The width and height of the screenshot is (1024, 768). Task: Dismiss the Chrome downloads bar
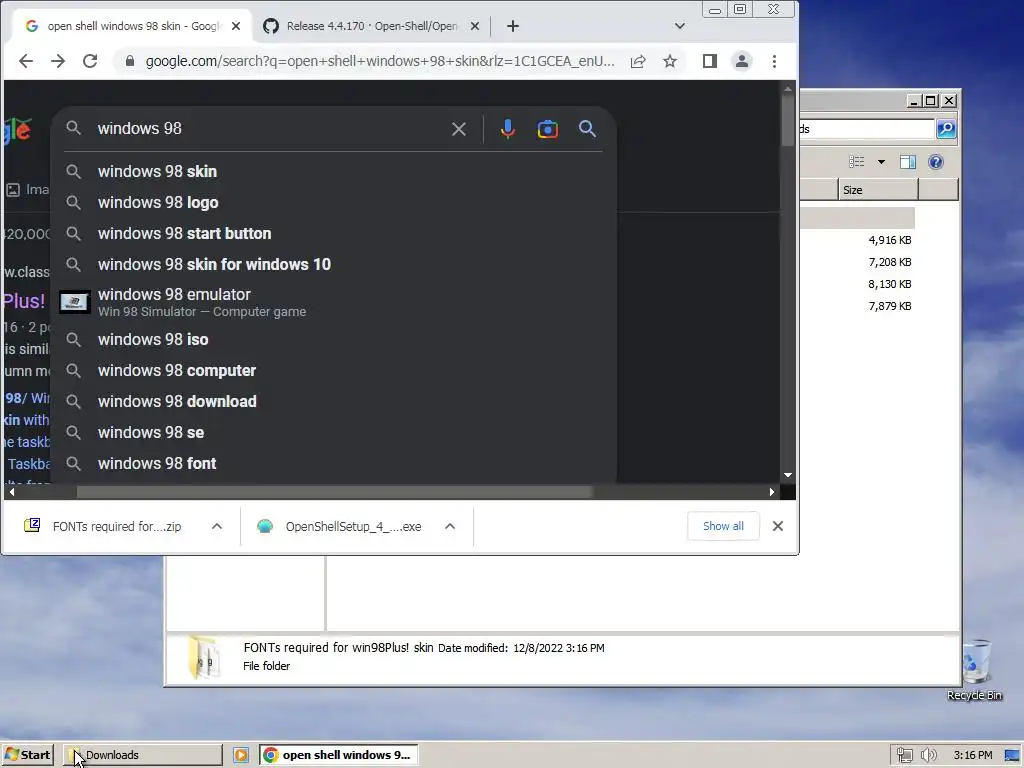778,526
